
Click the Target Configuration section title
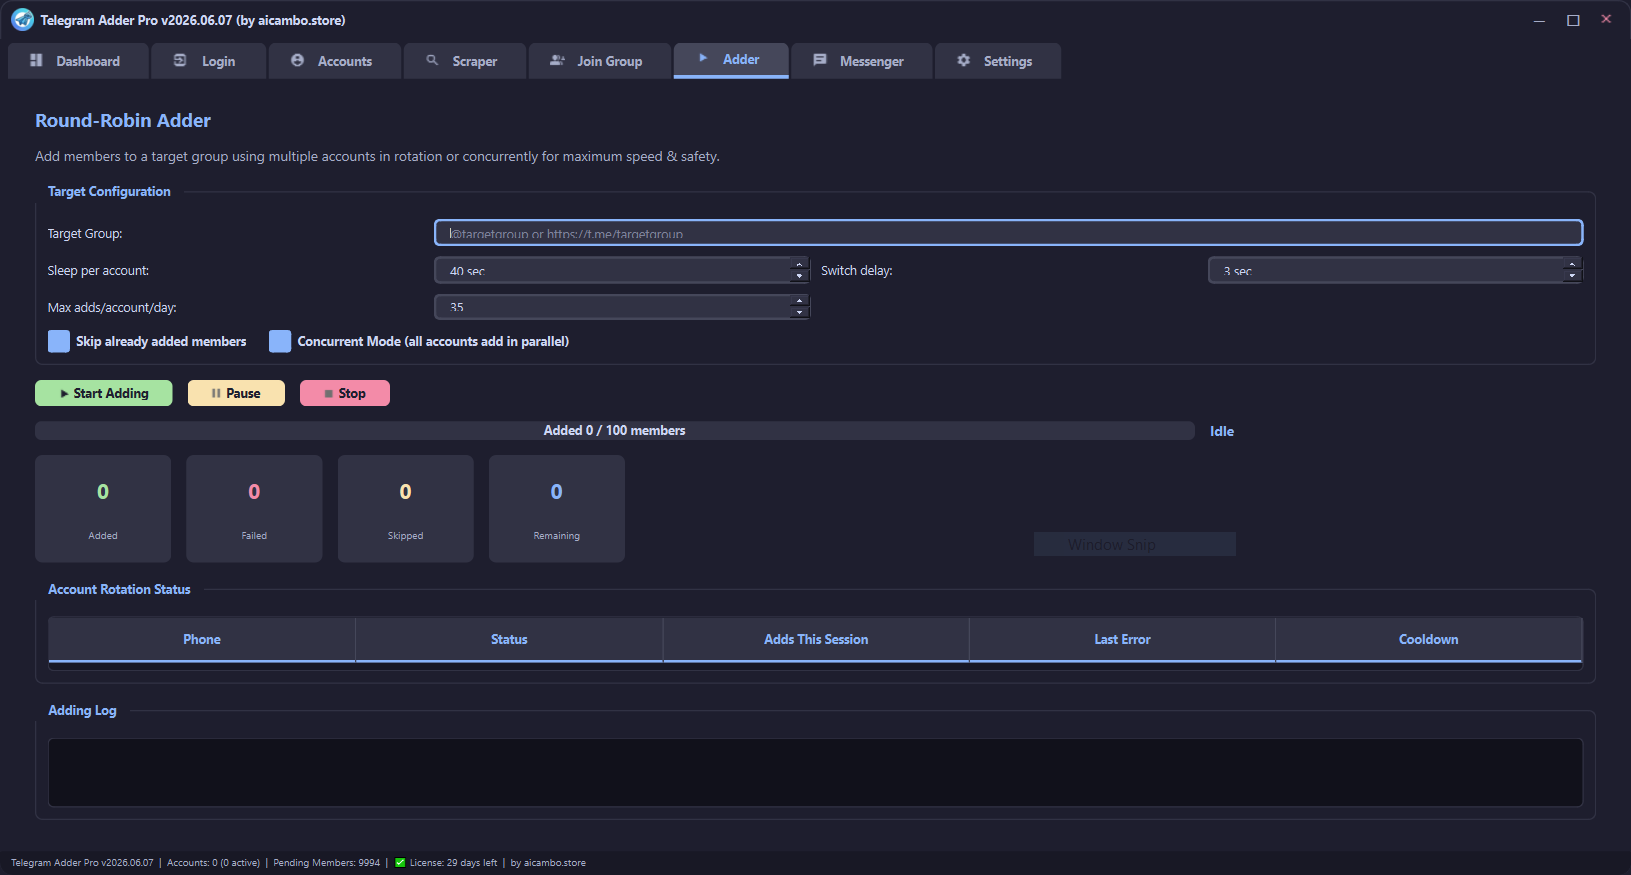109,191
